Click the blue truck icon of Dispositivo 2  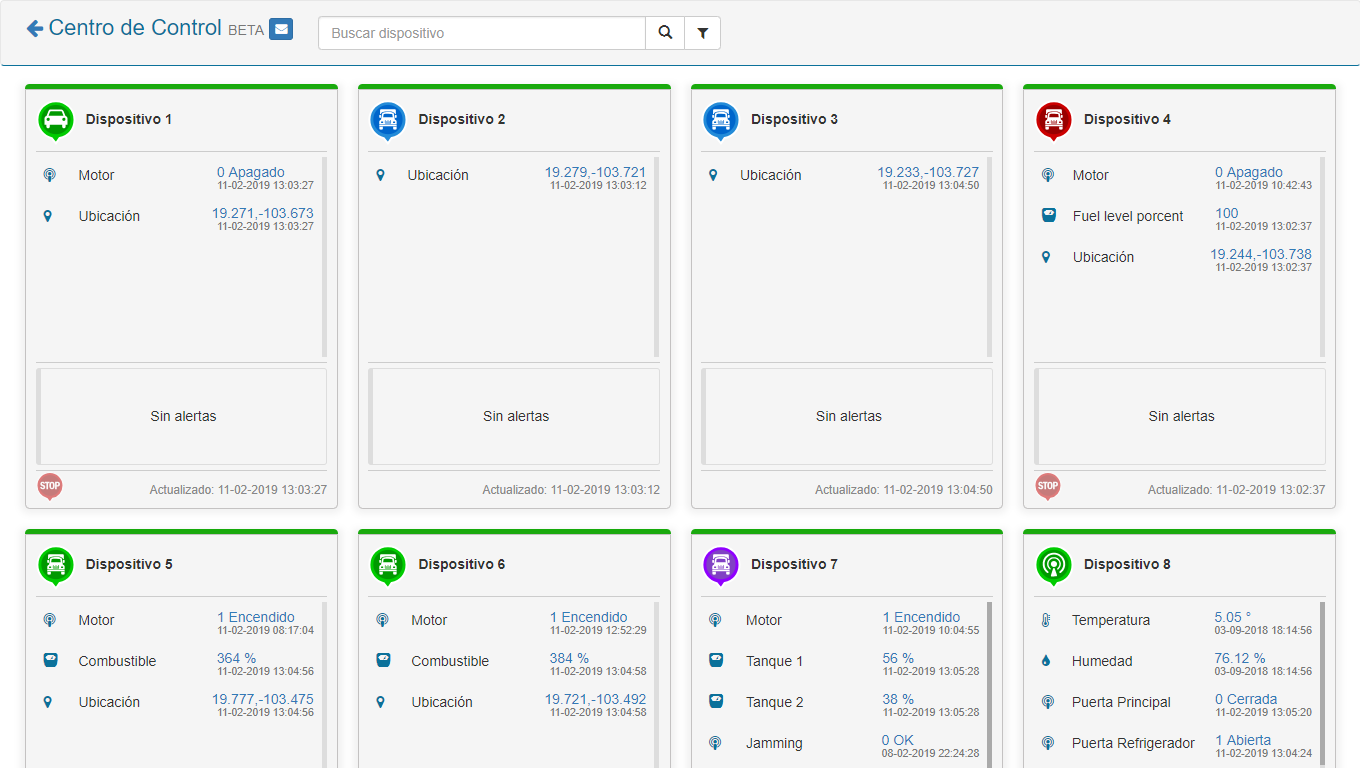[388, 119]
